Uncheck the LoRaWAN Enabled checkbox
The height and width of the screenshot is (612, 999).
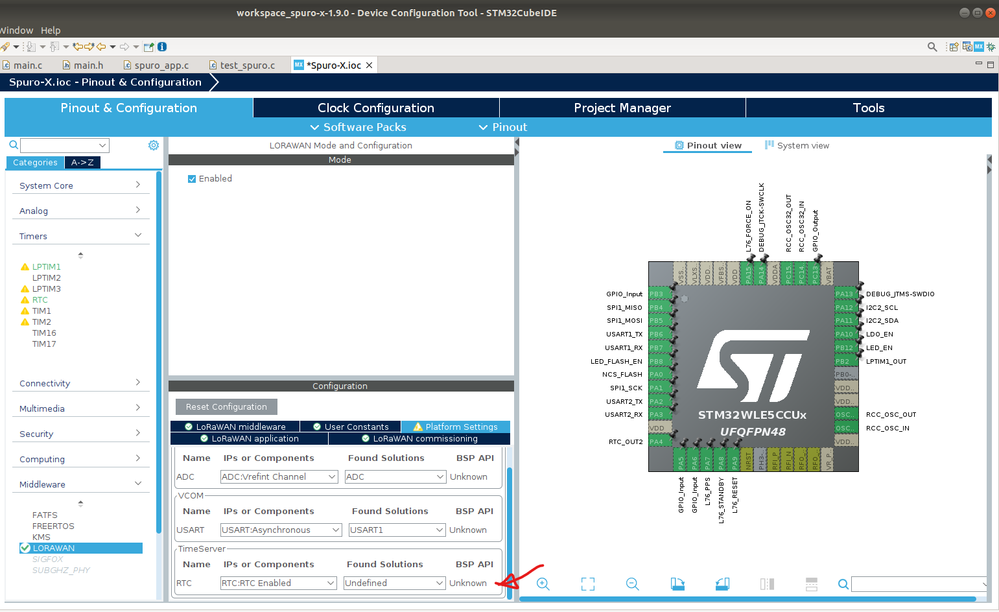(192, 179)
